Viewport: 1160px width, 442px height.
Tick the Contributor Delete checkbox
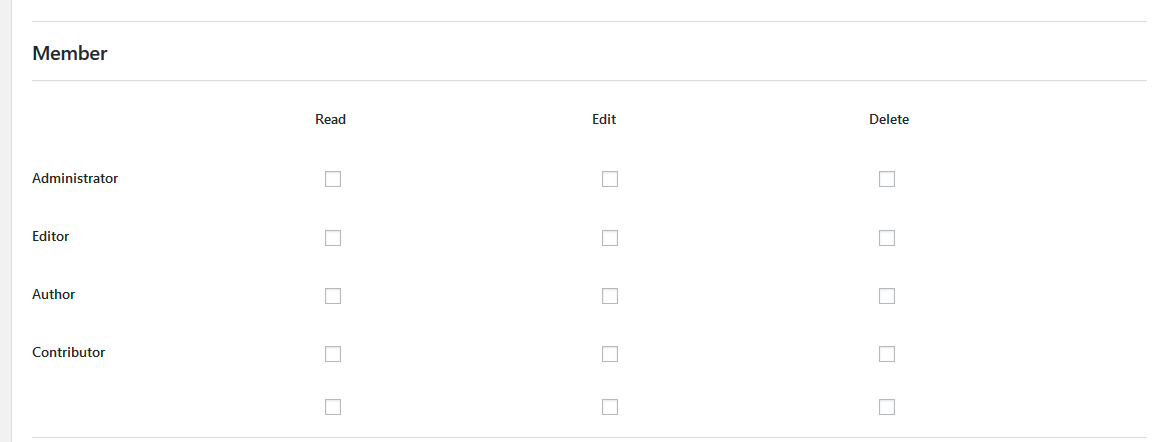tap(887, 354)
